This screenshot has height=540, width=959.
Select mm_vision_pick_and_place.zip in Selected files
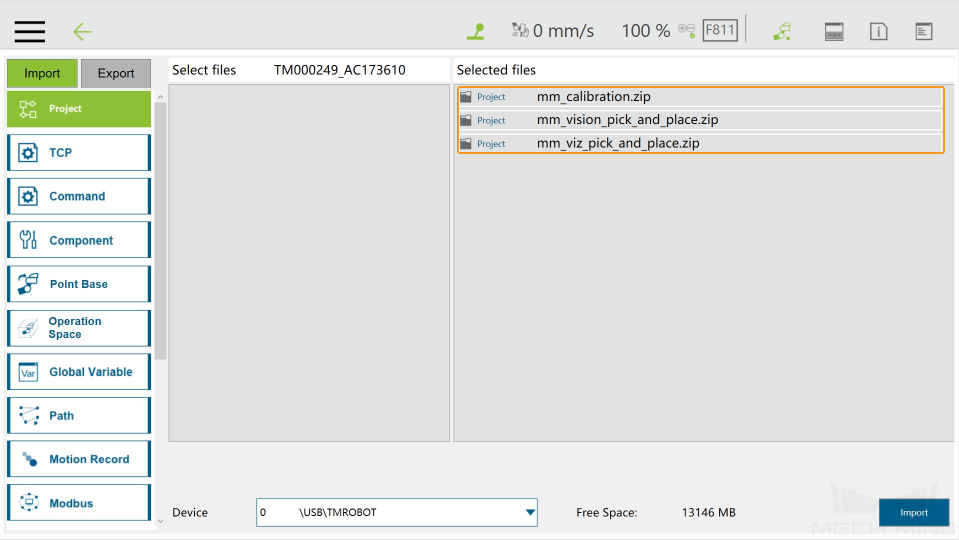pyautogui.click(x=700, y=120)
